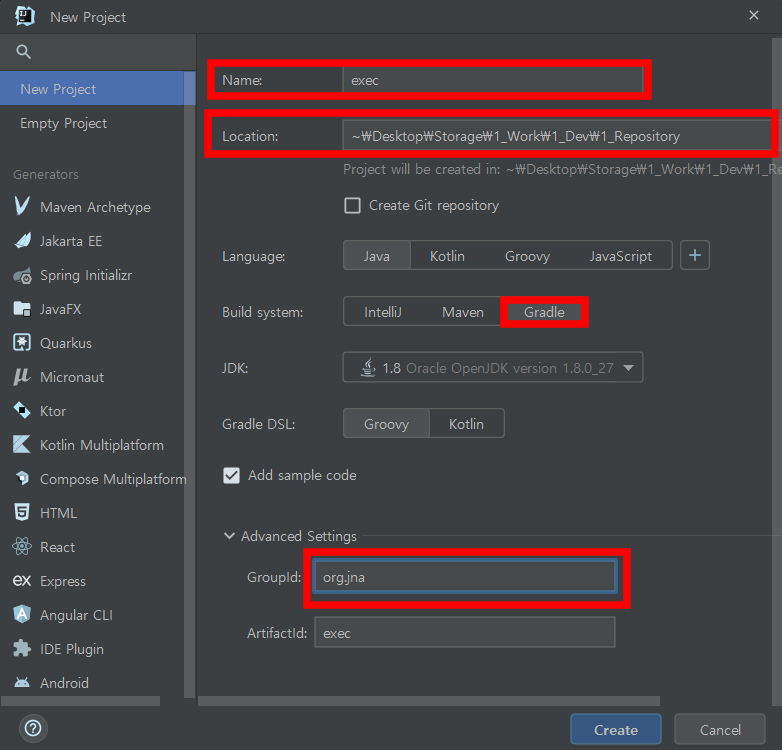
Task: Open the JDK version dropdown arrow
Action: [628, 368]
